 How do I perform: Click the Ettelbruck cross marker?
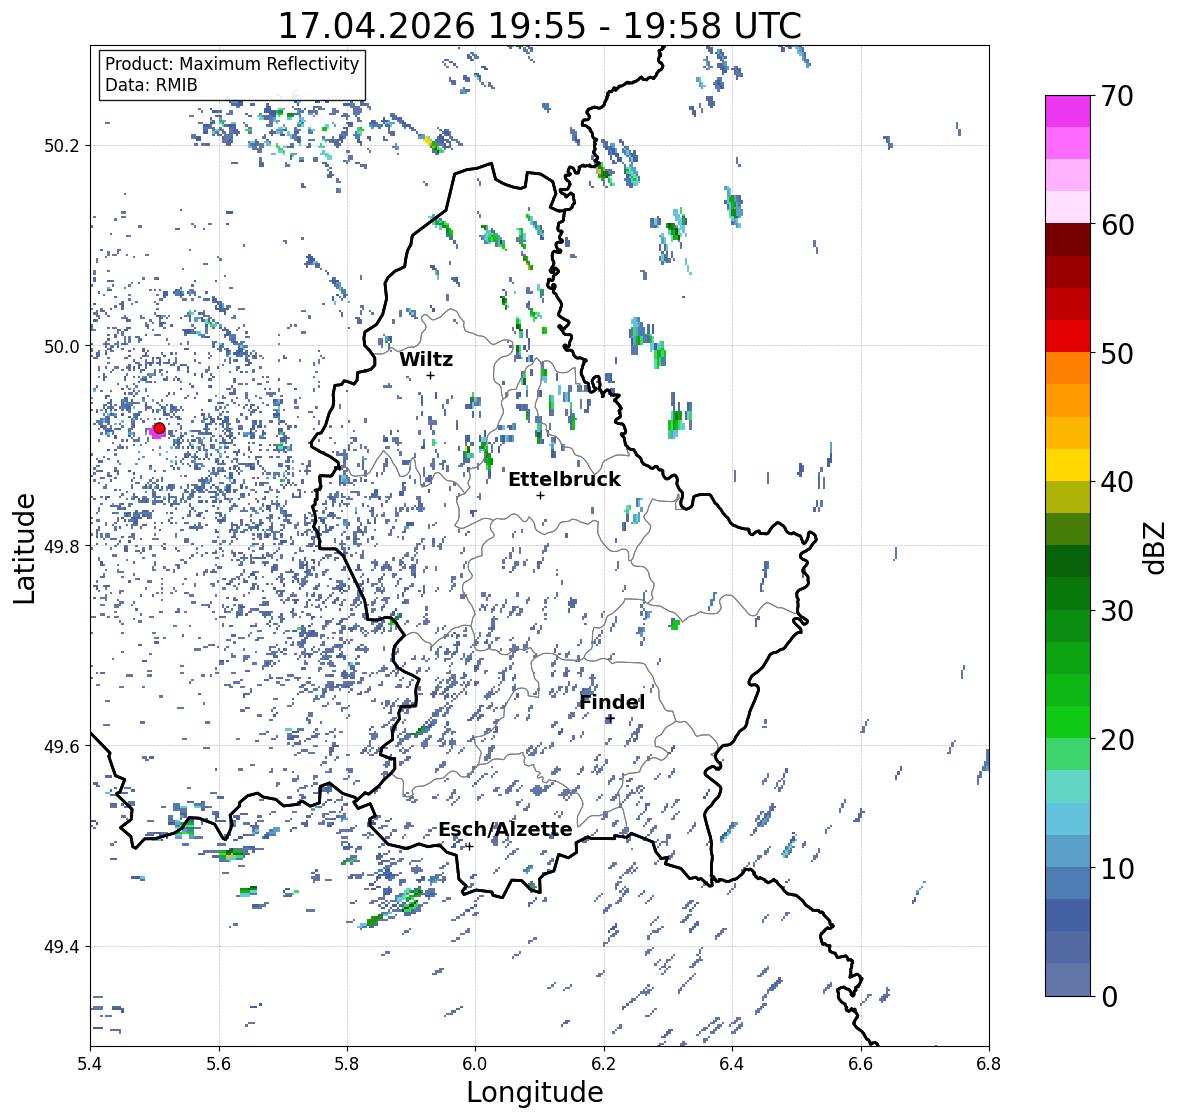coord(540,495)
